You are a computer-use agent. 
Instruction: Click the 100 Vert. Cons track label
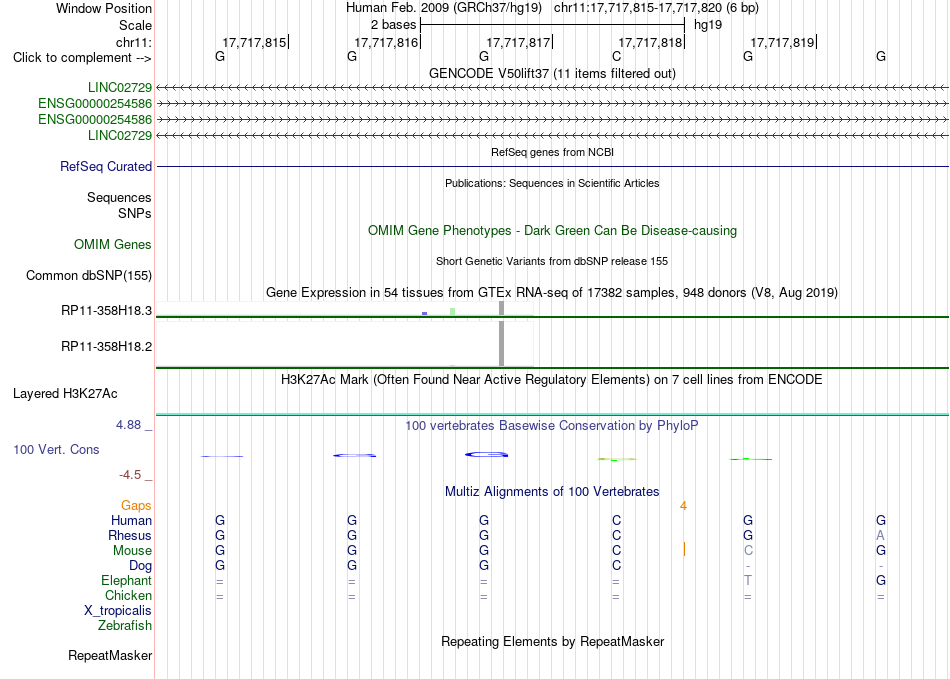coord(56,449)
